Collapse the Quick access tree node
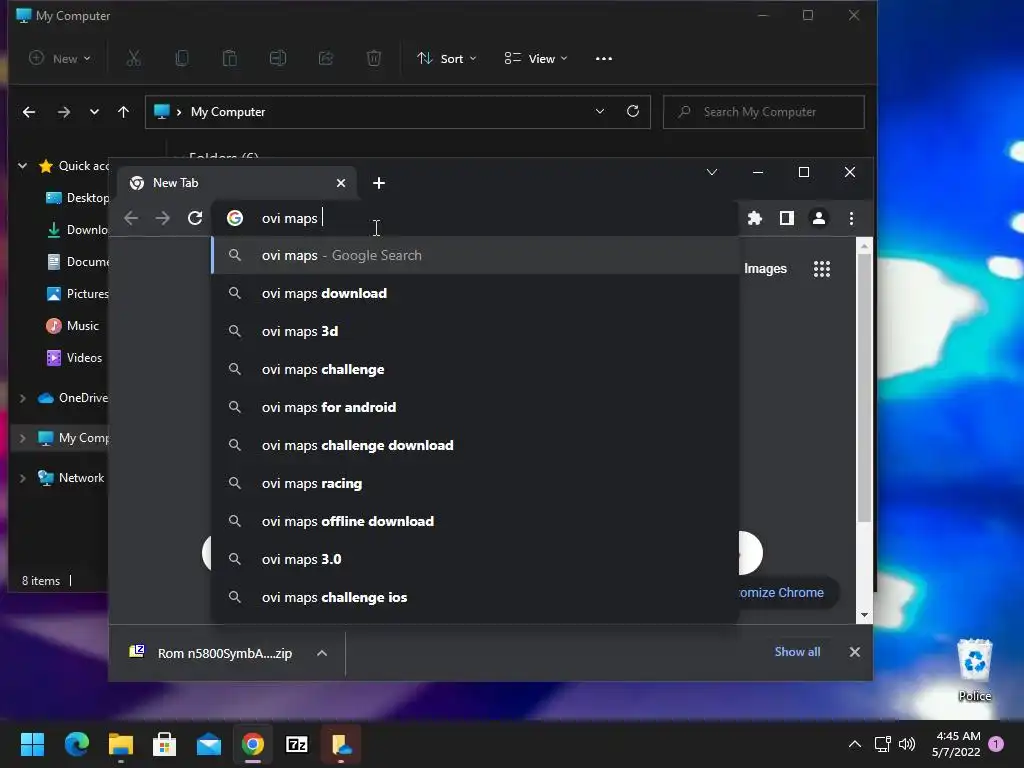Viewport: 1024px width, 768px height. pyautogui.click(x=23, y=166)
